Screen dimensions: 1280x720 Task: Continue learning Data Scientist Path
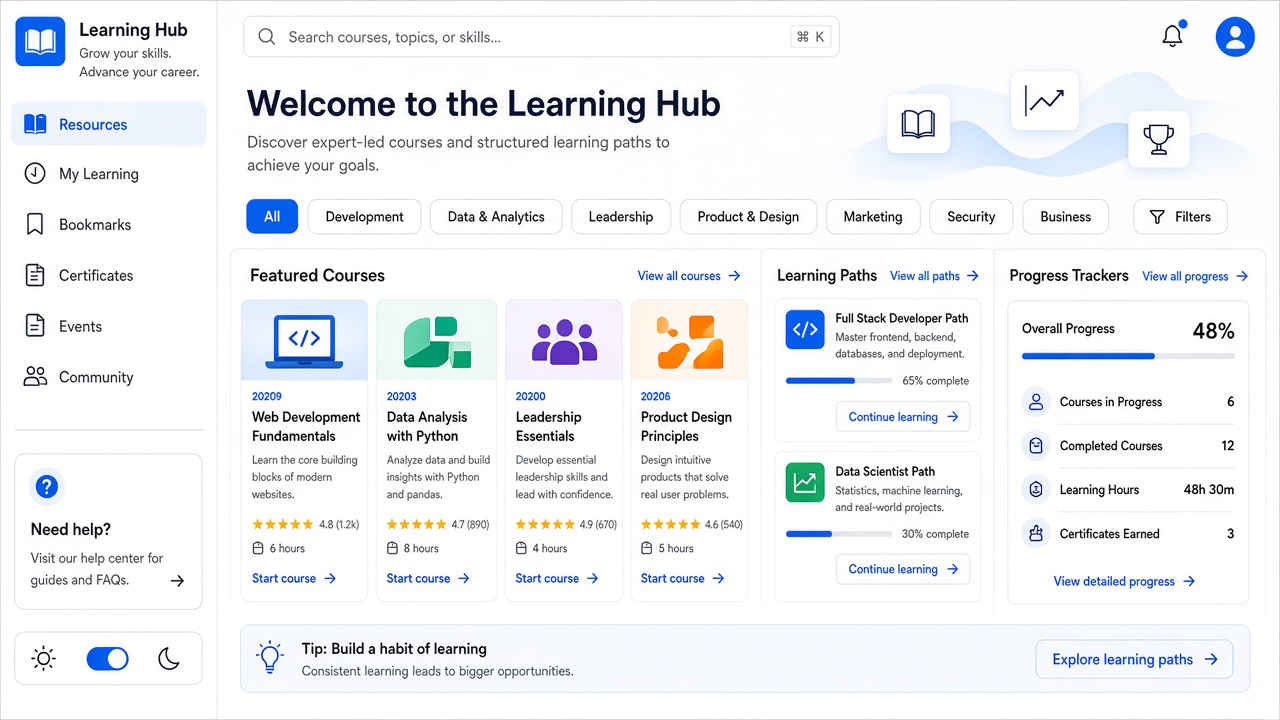pos(903,569)
